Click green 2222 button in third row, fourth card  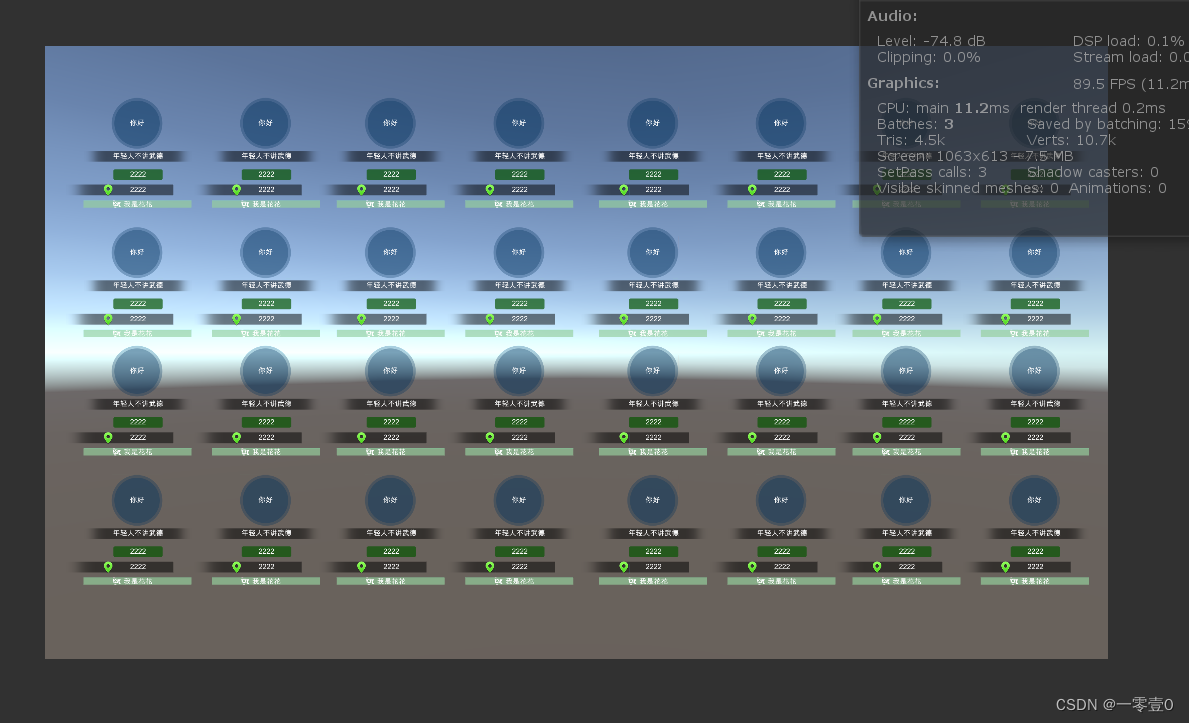[x=519, y=422]
